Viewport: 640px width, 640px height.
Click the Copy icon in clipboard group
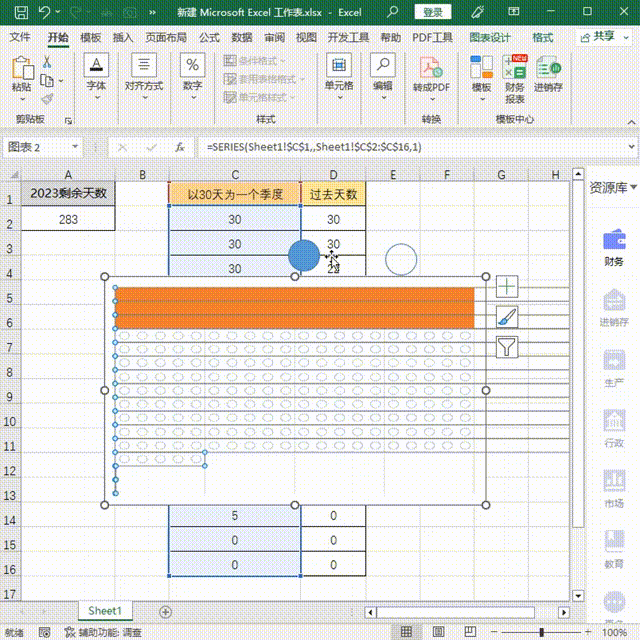pos(47,80)
